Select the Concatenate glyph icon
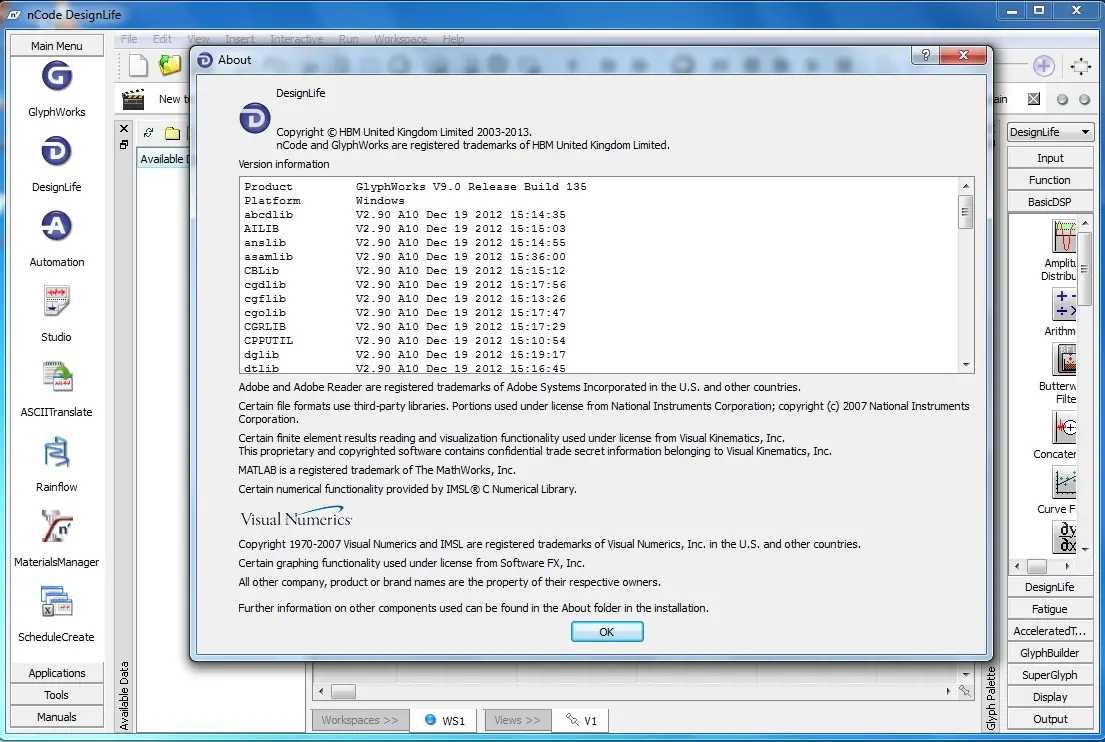 coord(1064,428)
